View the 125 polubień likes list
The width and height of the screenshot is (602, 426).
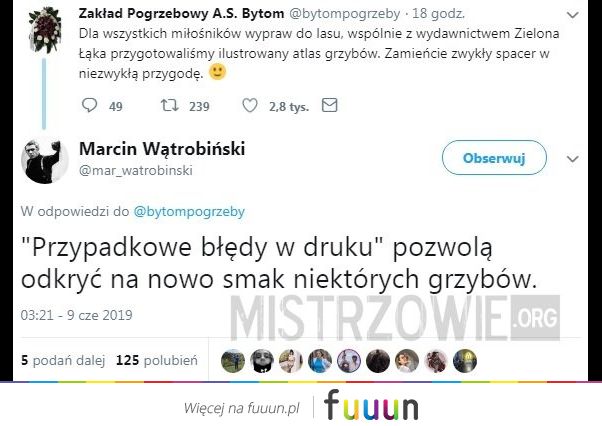click(157, 360)
